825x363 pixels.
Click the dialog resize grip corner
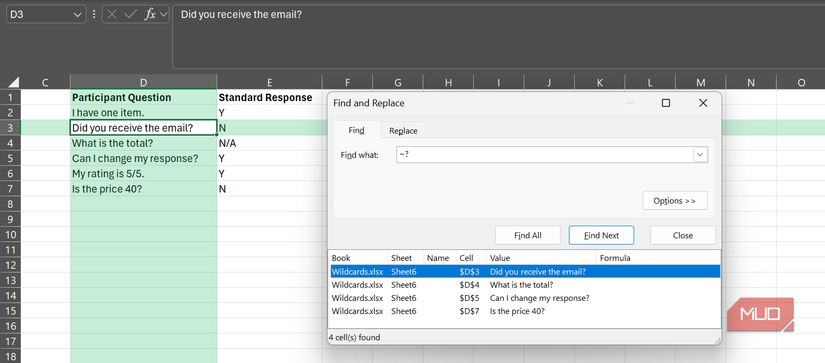(717, 340)
